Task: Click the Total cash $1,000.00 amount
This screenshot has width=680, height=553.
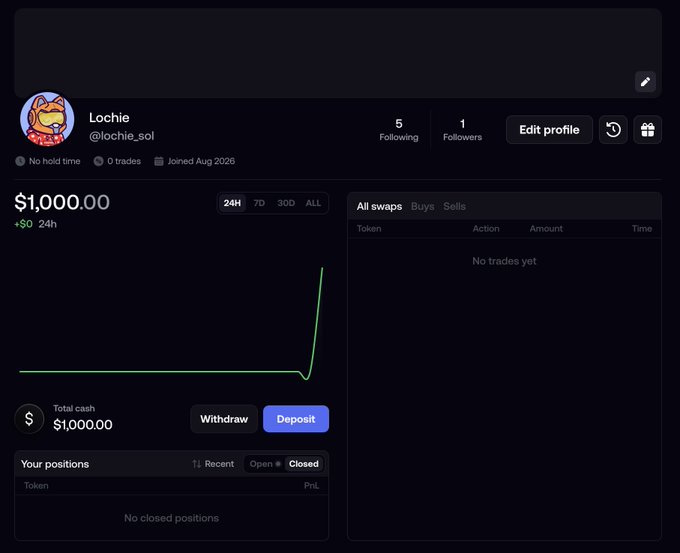Action: coord(83,425)
